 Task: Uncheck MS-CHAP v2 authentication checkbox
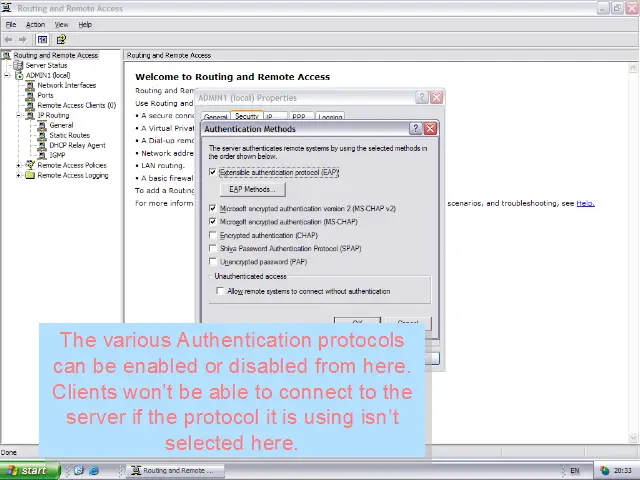(212, 209)
